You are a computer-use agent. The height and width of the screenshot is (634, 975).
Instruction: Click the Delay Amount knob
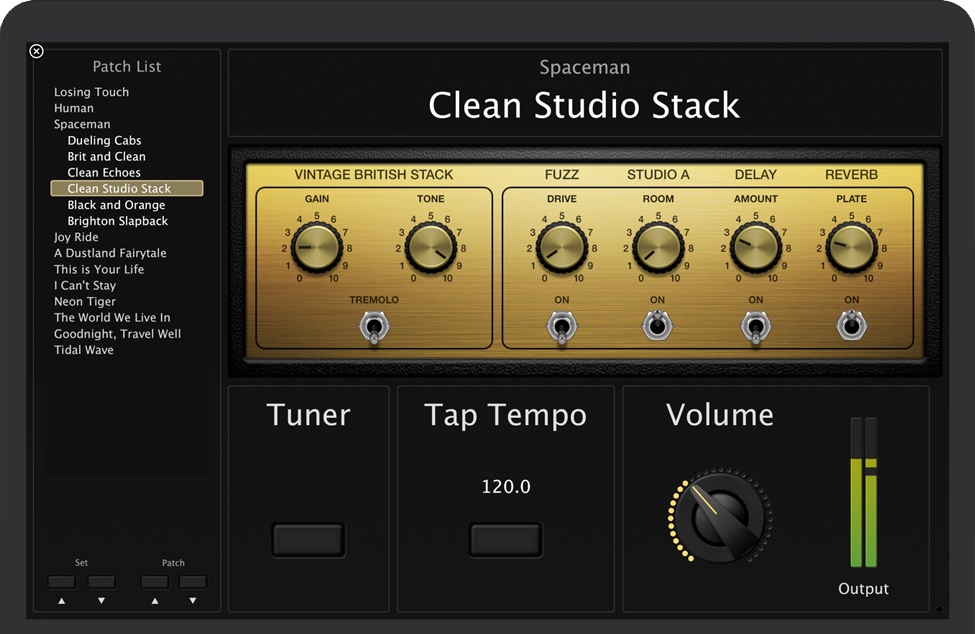coord(755,247)
